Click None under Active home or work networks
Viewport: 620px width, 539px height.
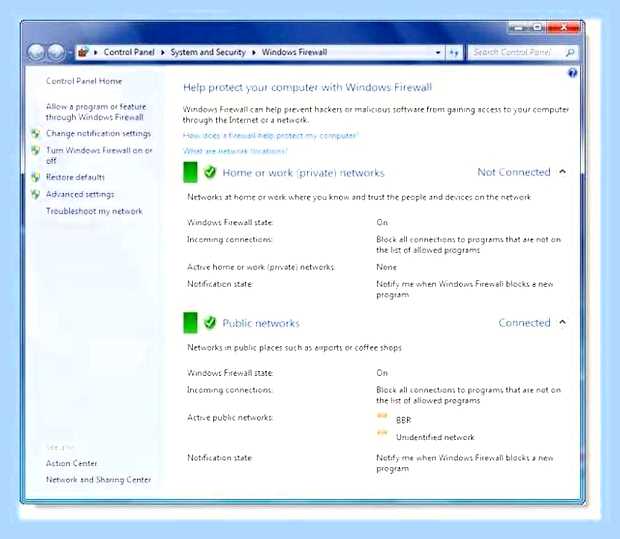(386, 267)
